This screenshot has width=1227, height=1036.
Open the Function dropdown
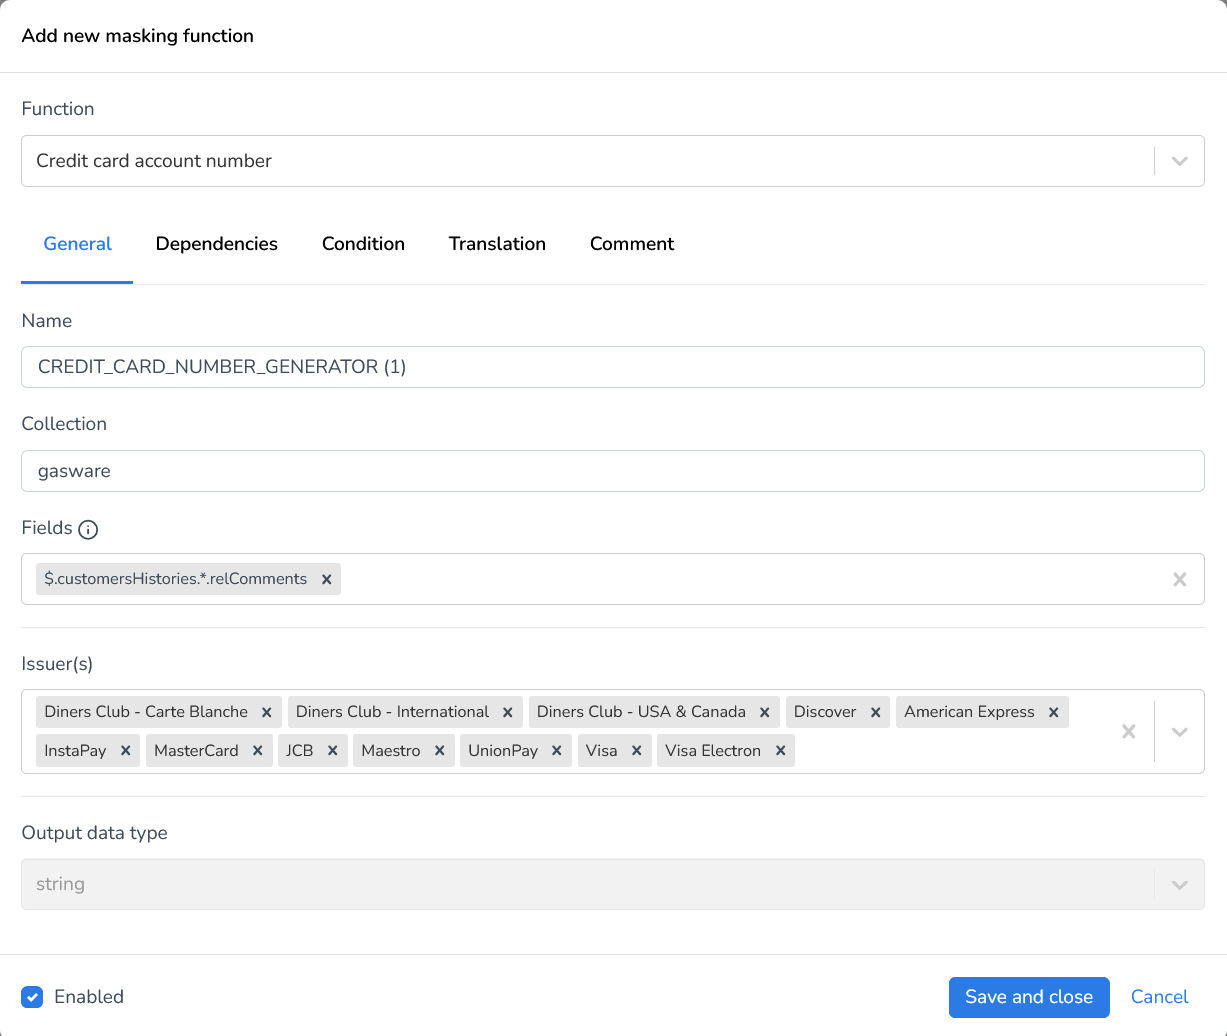tap(1179, 161)
